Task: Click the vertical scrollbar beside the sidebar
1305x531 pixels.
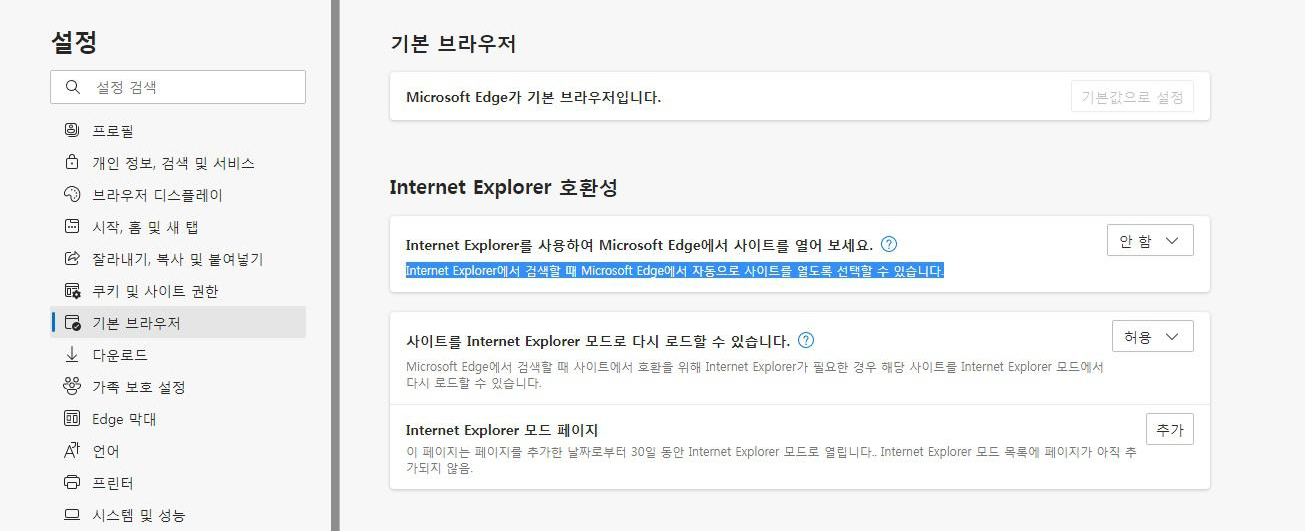Action: 335,265
